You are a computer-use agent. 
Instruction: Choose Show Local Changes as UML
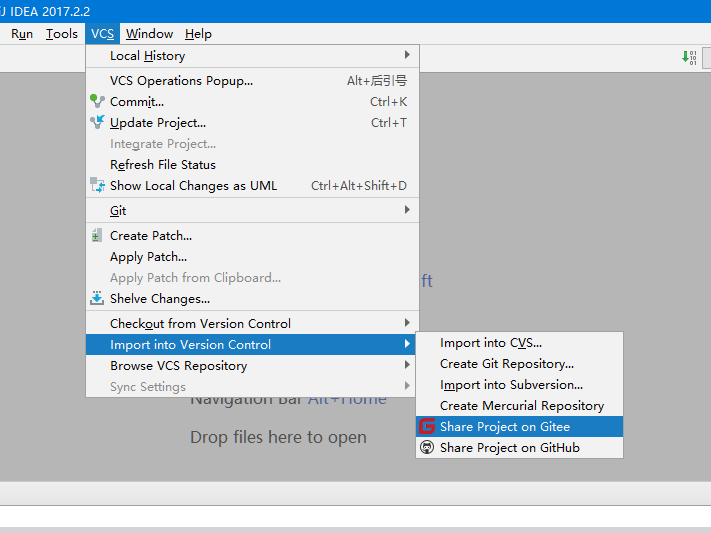(252, 185)
